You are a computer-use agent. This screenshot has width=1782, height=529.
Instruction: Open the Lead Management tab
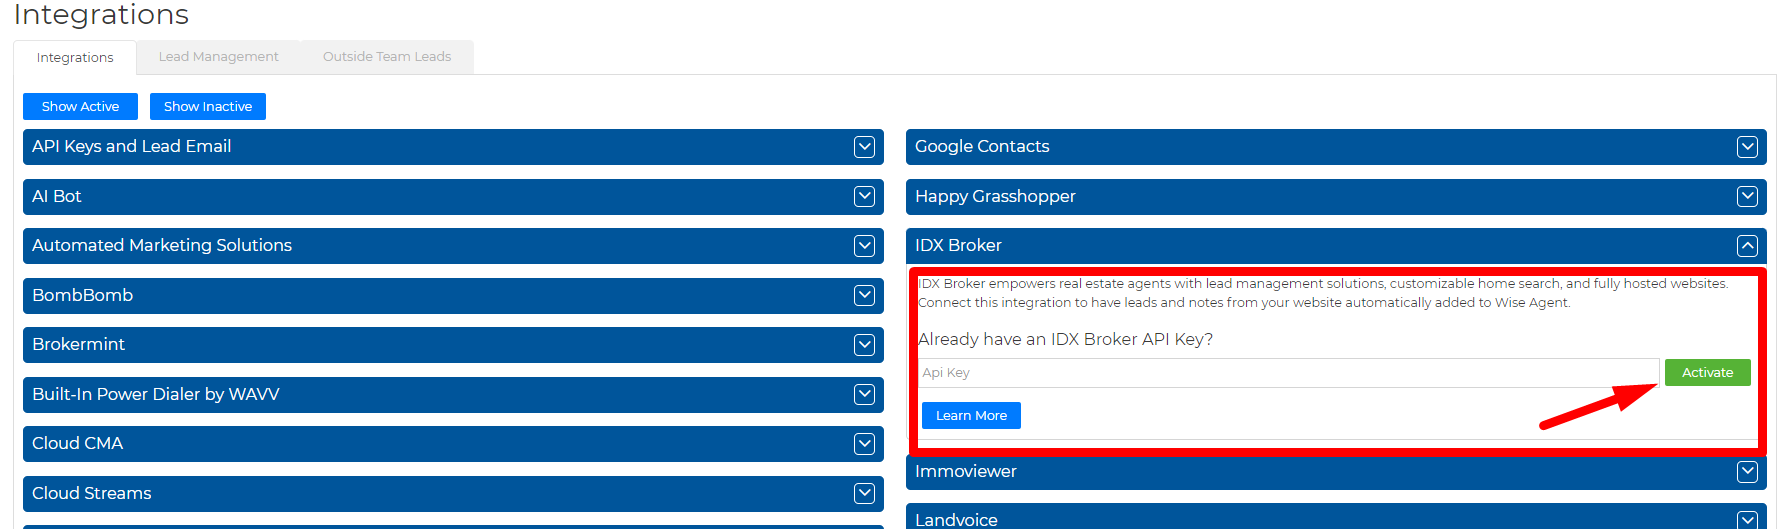[x=218, y=57]
